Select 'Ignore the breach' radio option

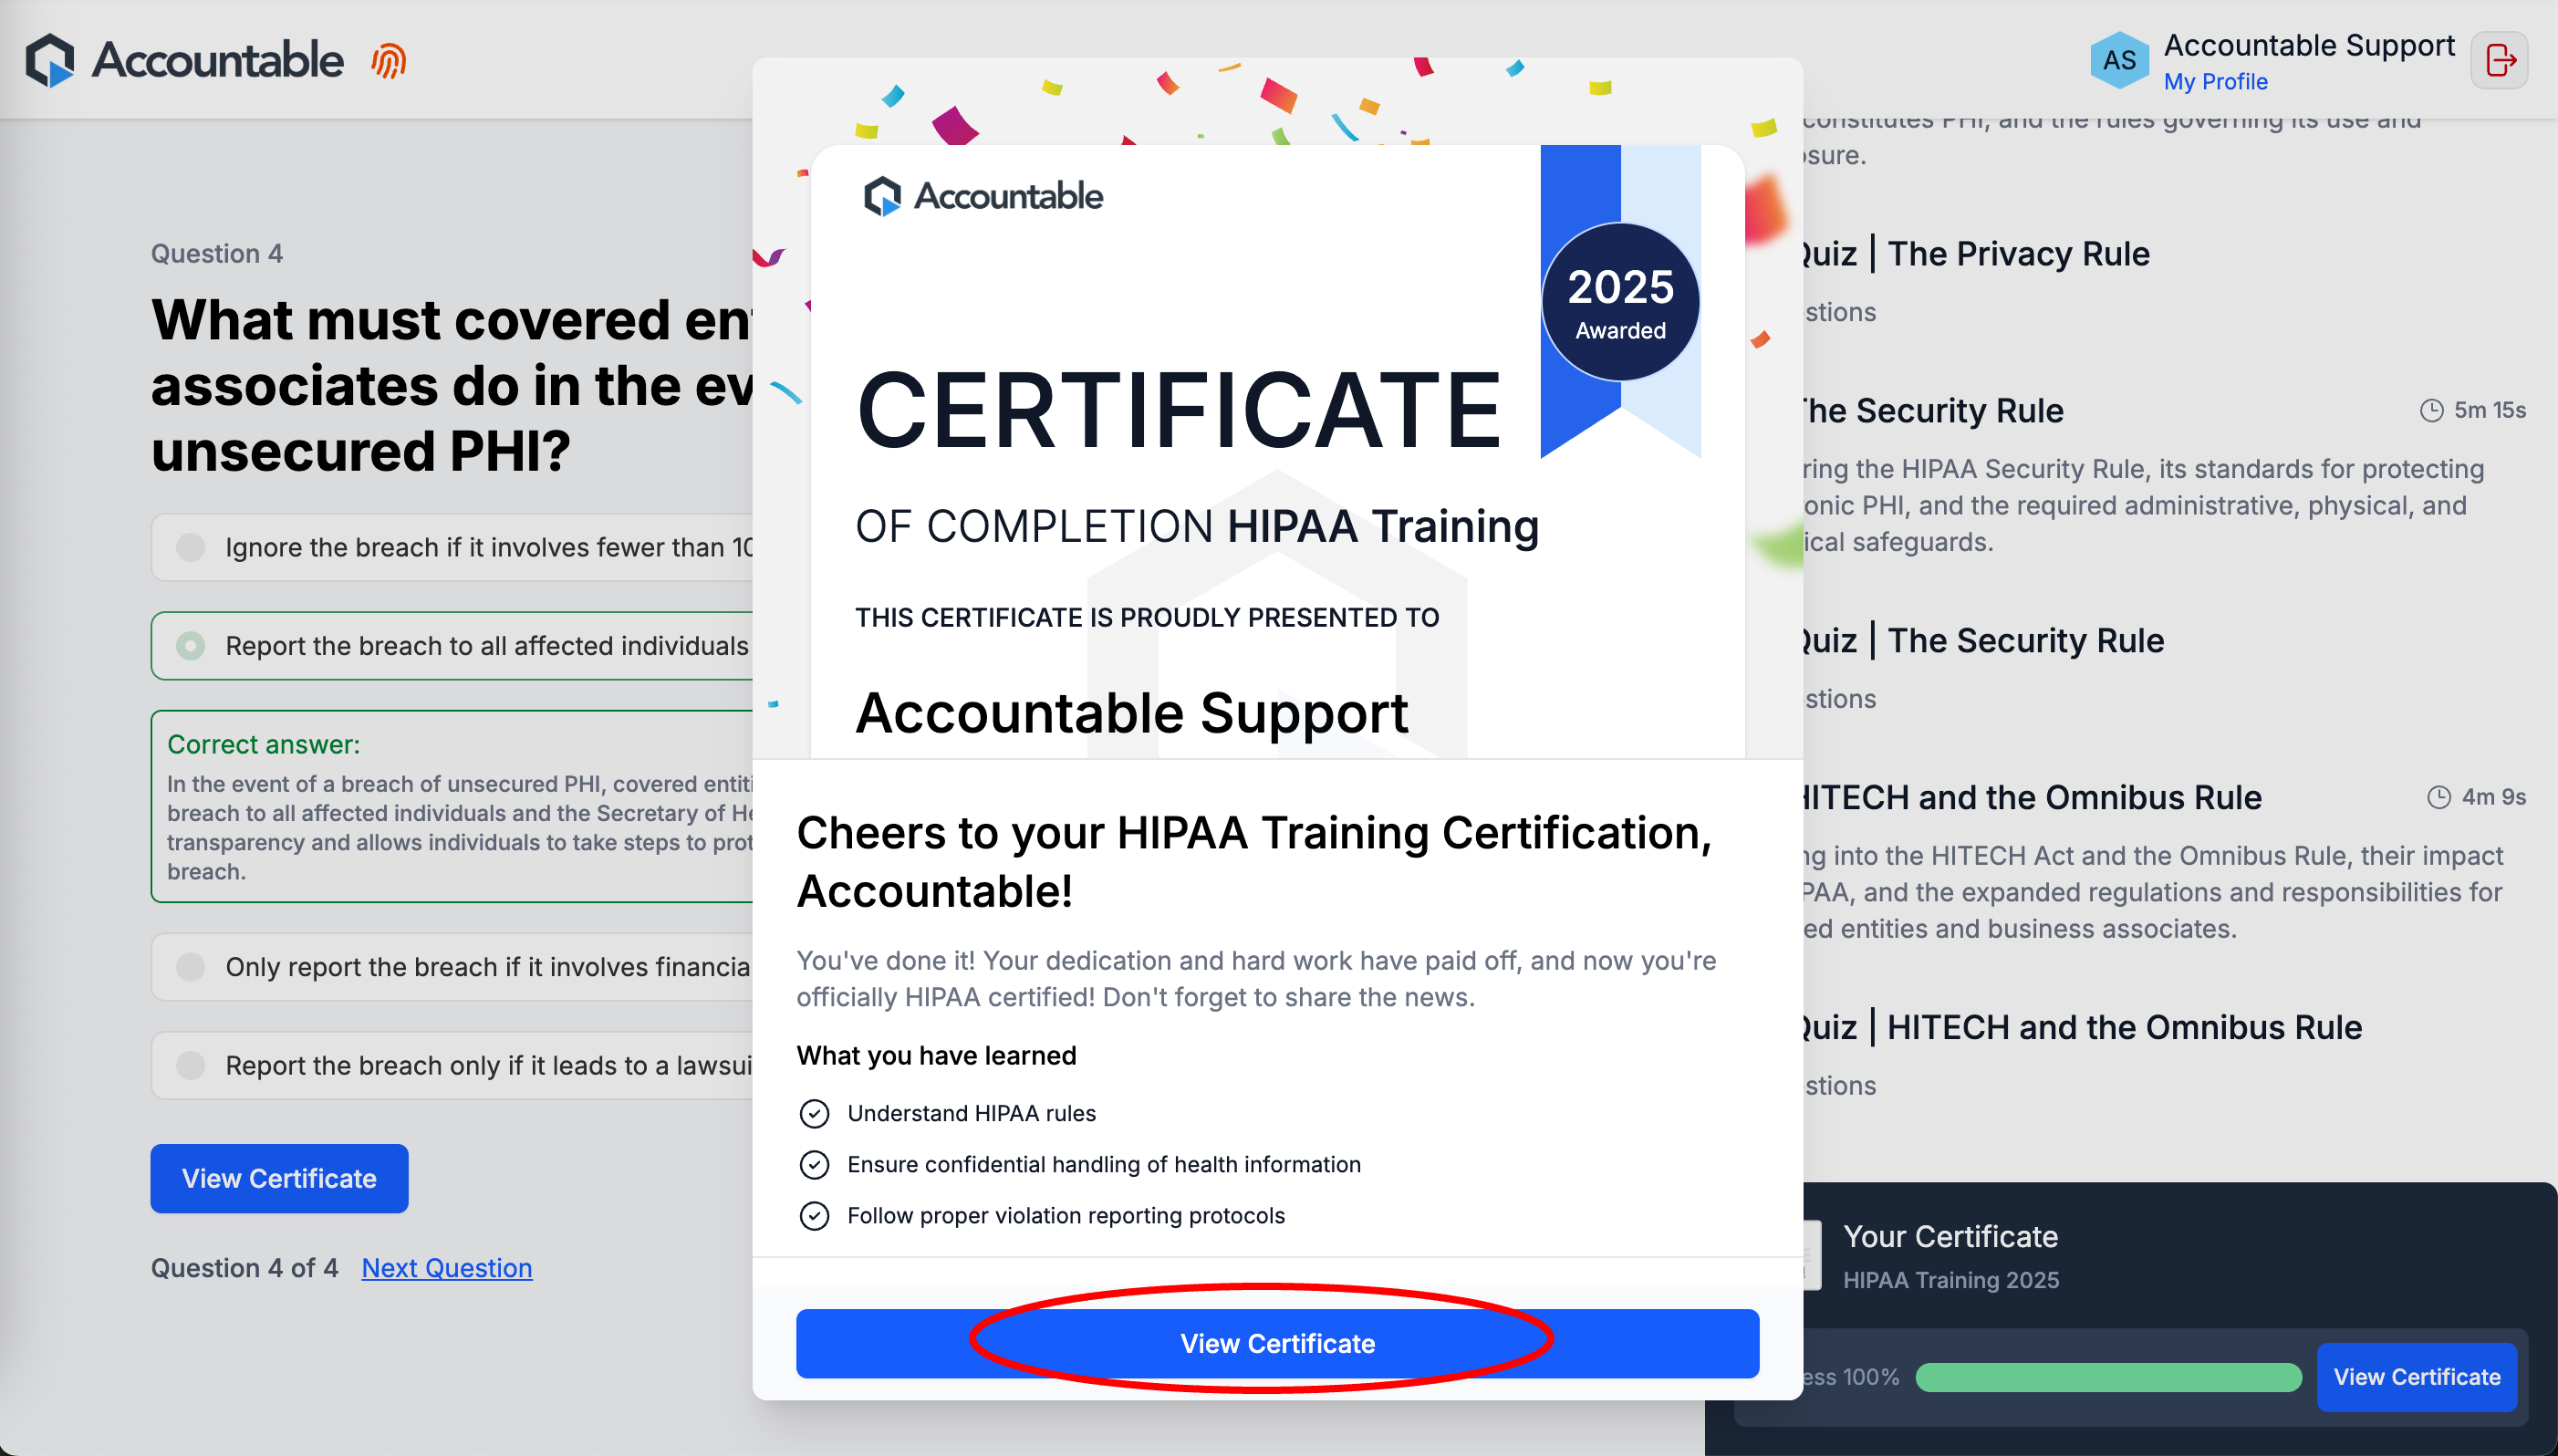(x=190, y=547)
